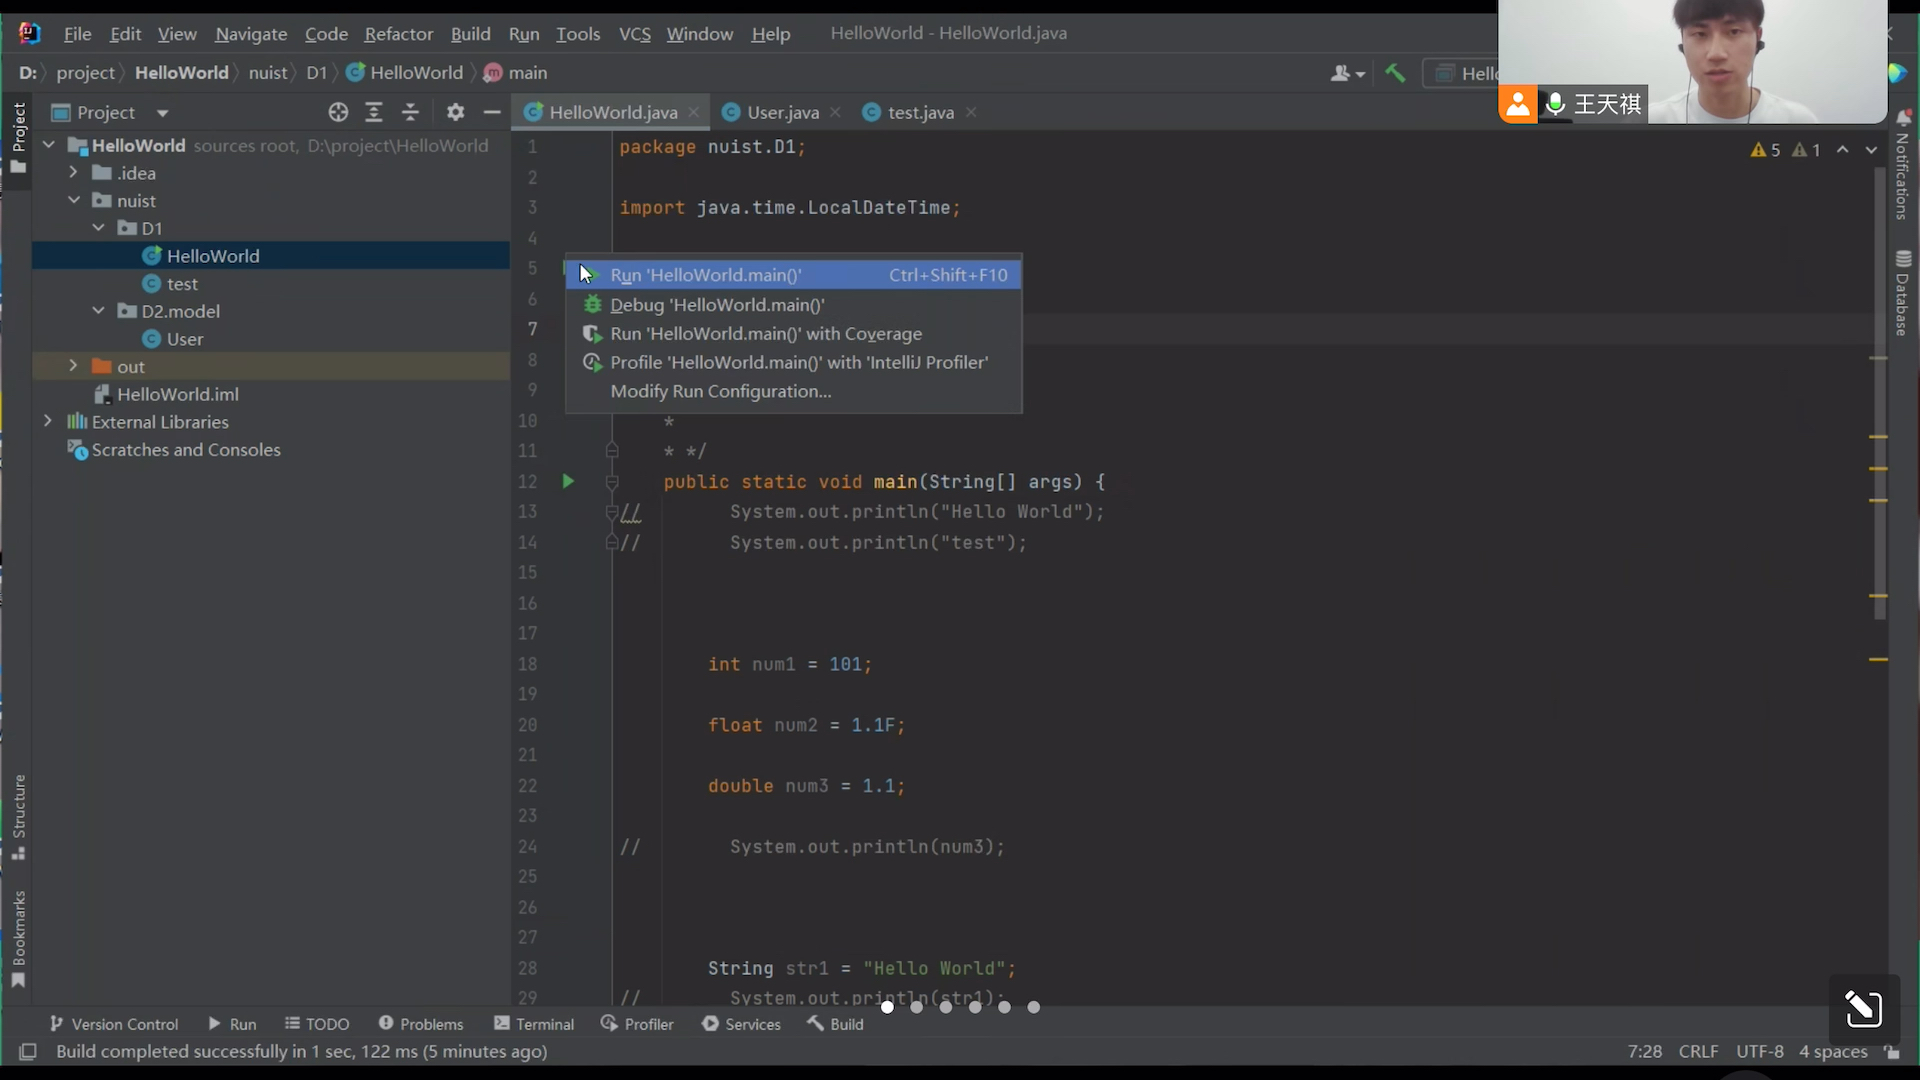The image size is (1920, 1080).
Task: Open the Notifications side panel
Action: click(x=1902, y=165)
